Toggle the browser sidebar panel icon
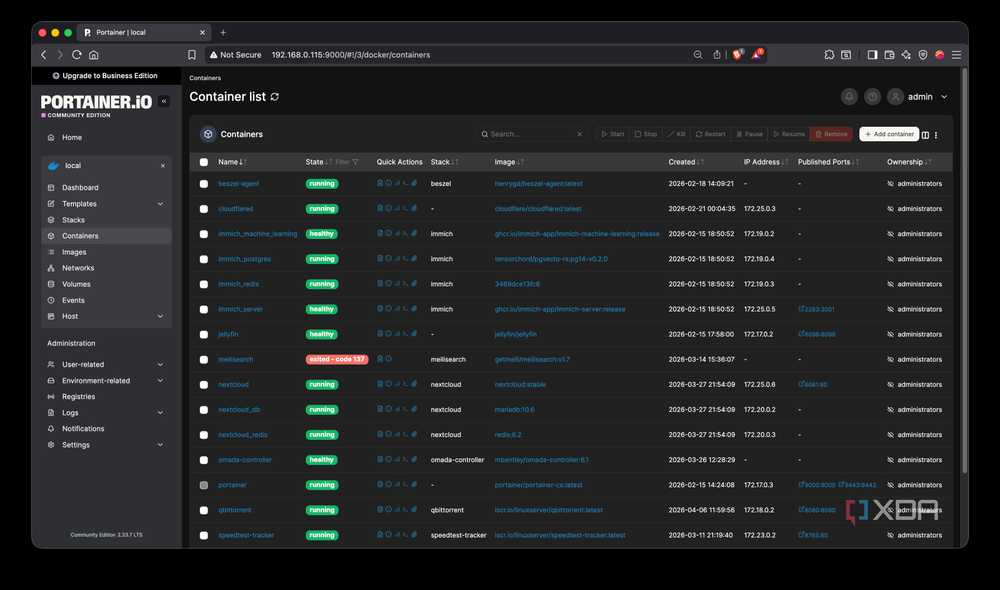Viewport: 1000px width, 590px height. (872, 55)
